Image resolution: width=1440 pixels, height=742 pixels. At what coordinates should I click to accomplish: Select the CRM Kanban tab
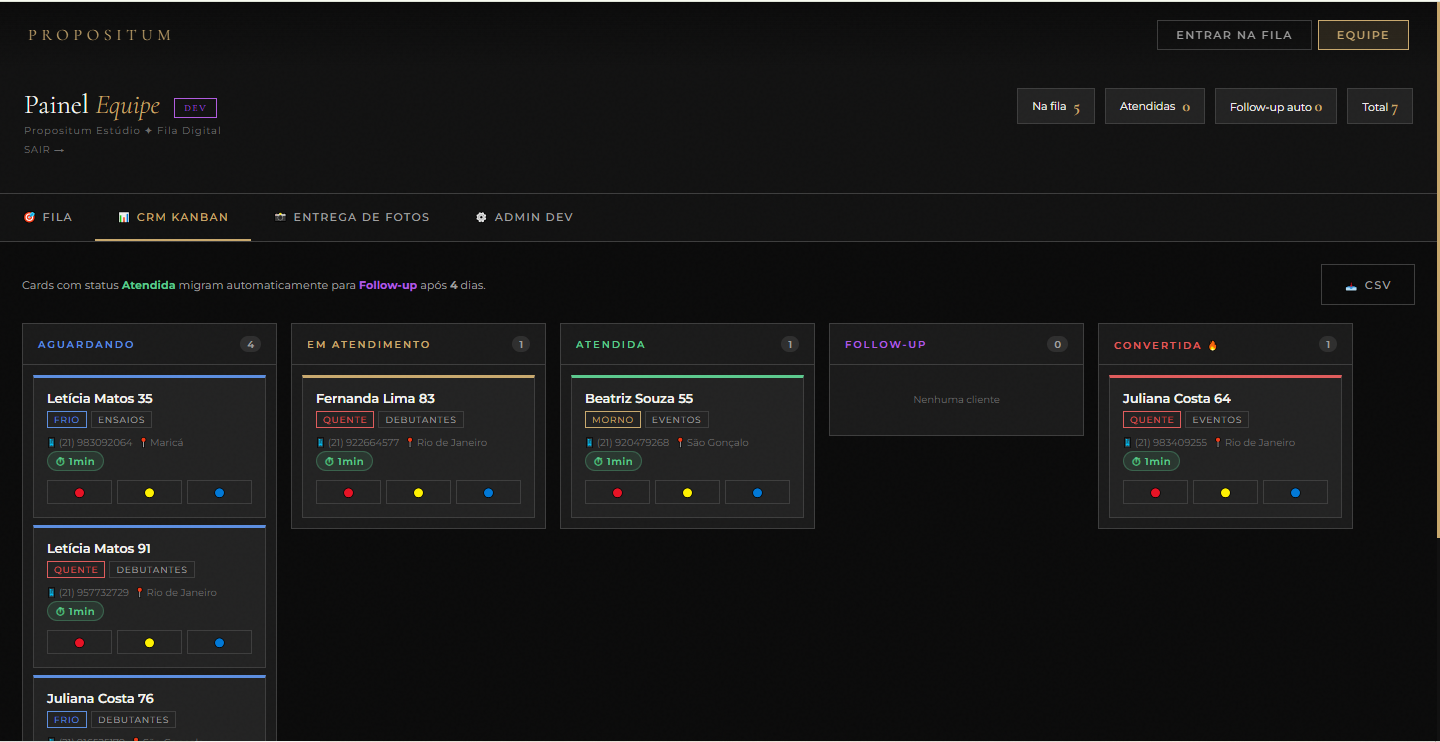pos(173,217)
